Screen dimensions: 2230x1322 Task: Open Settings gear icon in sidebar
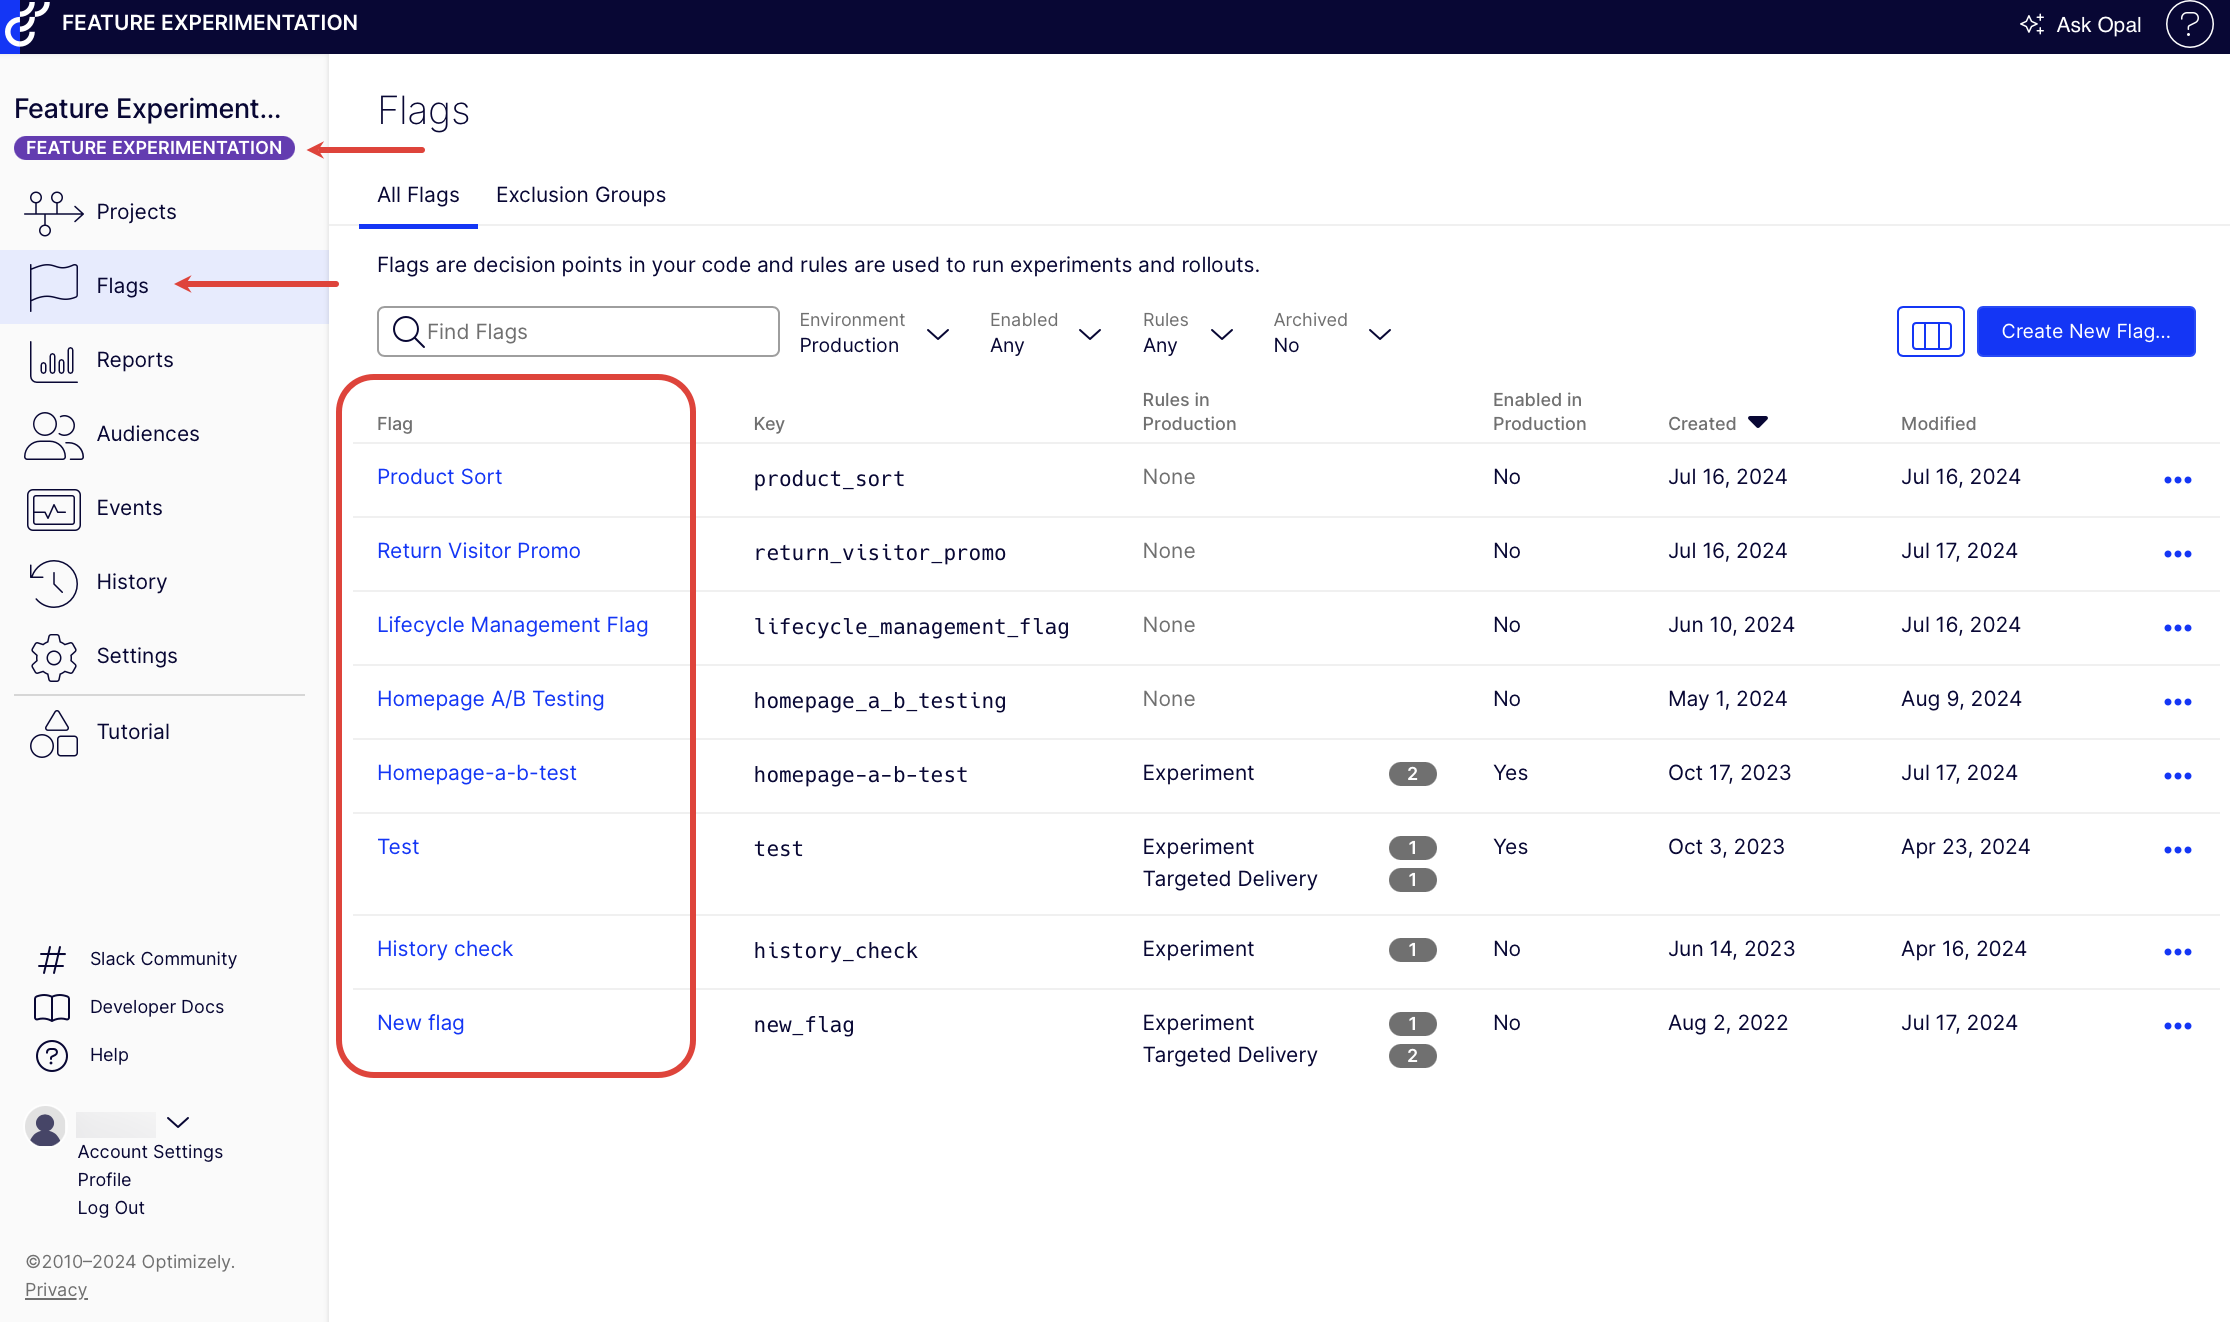point(52,656)
